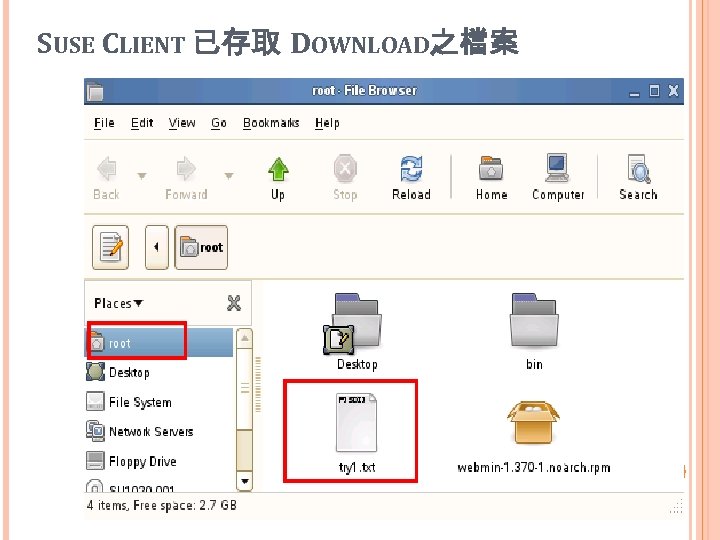Select Desktop in Places sidebar
This screenshot has width=720, height=540.
tap(159, 372)
